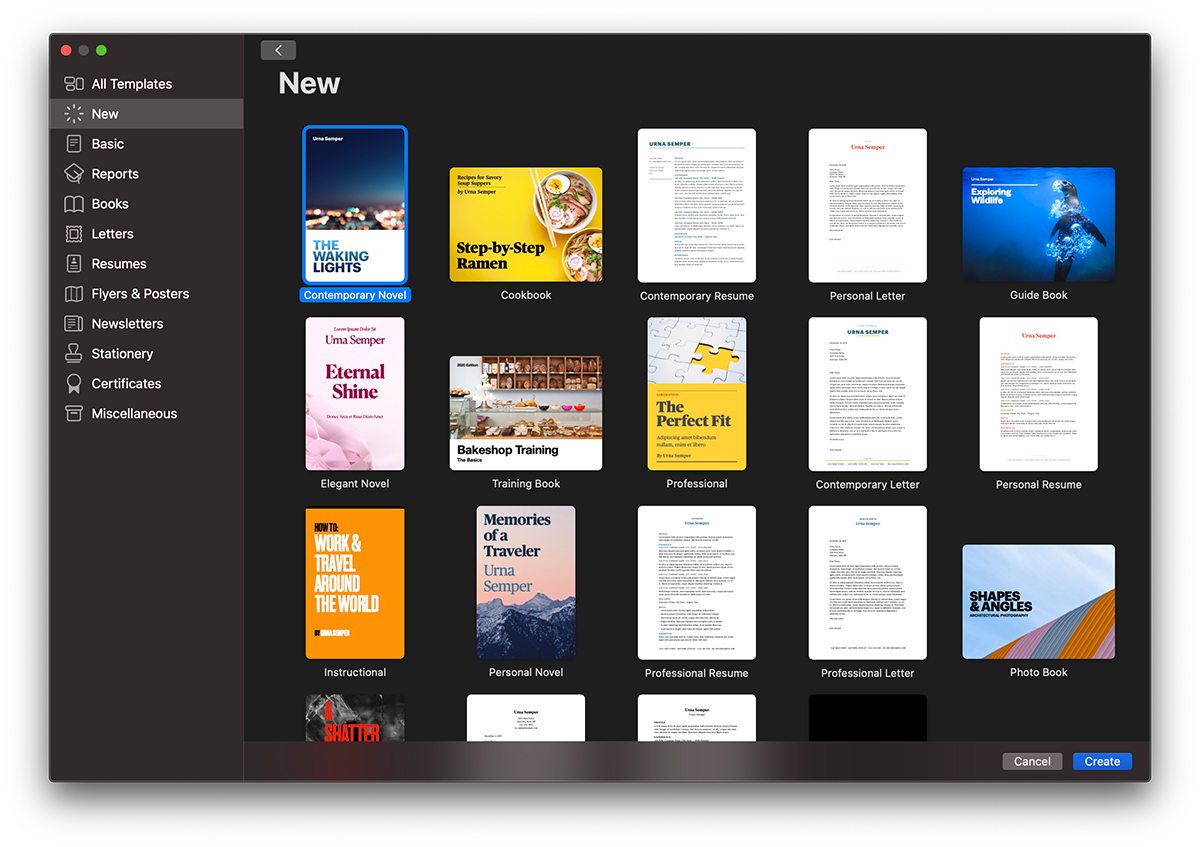The width and height of the screenshot is (1200, 847).
Task: Open the Reports category icon
Action: [x=74, y=174]
